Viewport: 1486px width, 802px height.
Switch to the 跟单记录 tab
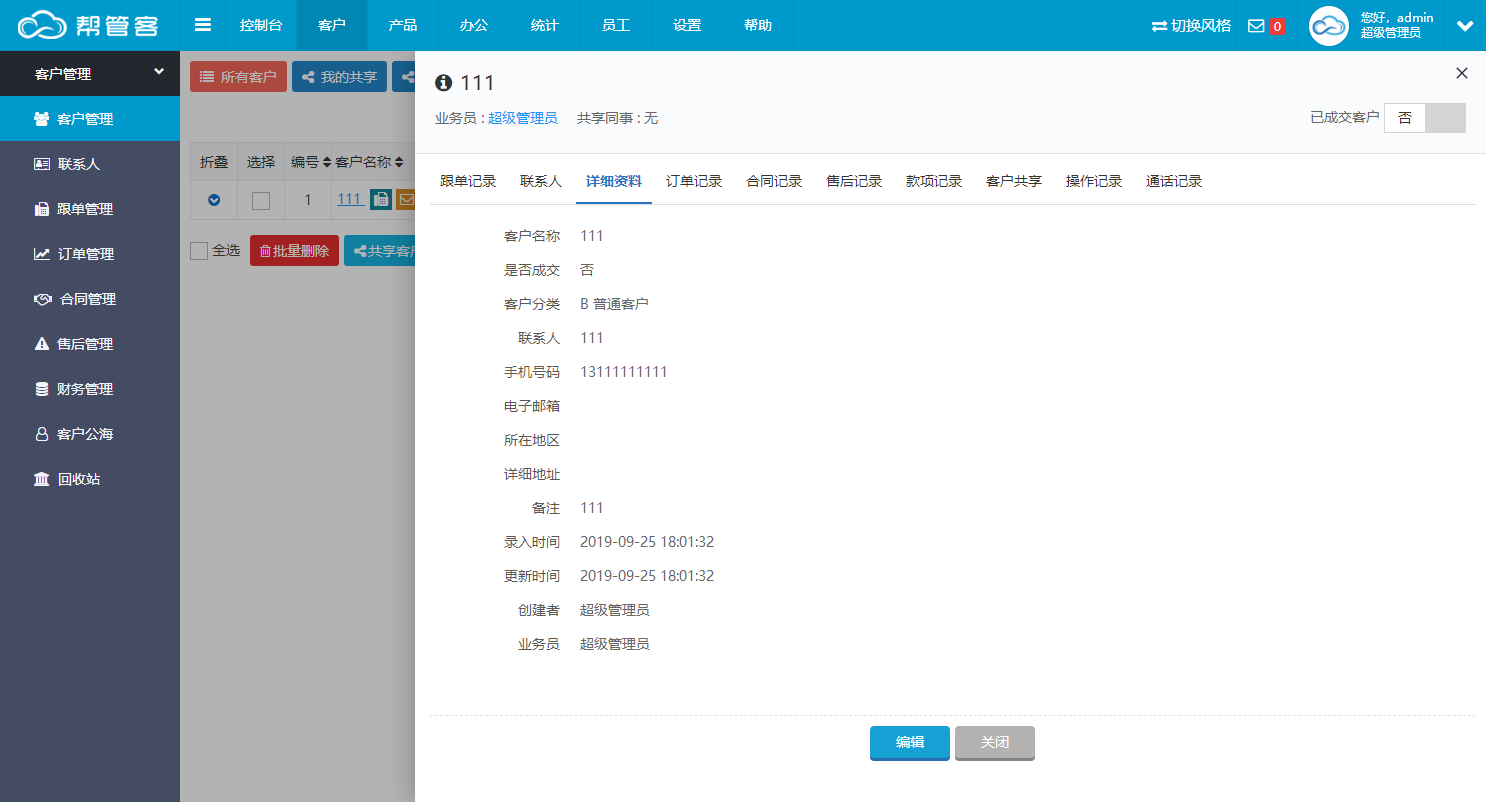pyautogui.click(x=468, y=182)
